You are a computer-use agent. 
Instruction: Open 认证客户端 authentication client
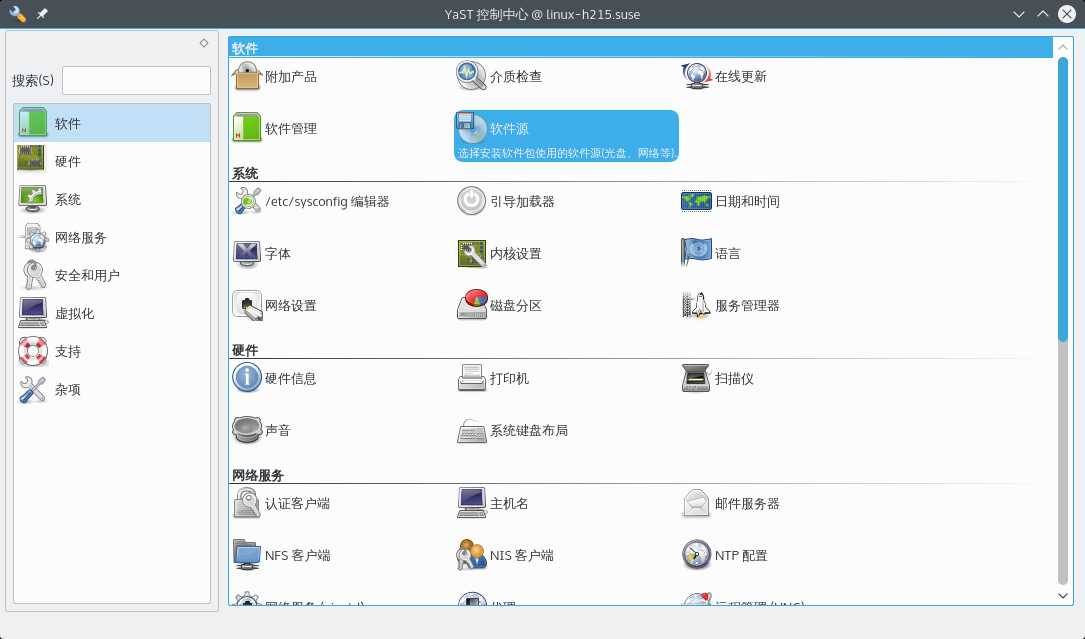(x=281, y=503)
